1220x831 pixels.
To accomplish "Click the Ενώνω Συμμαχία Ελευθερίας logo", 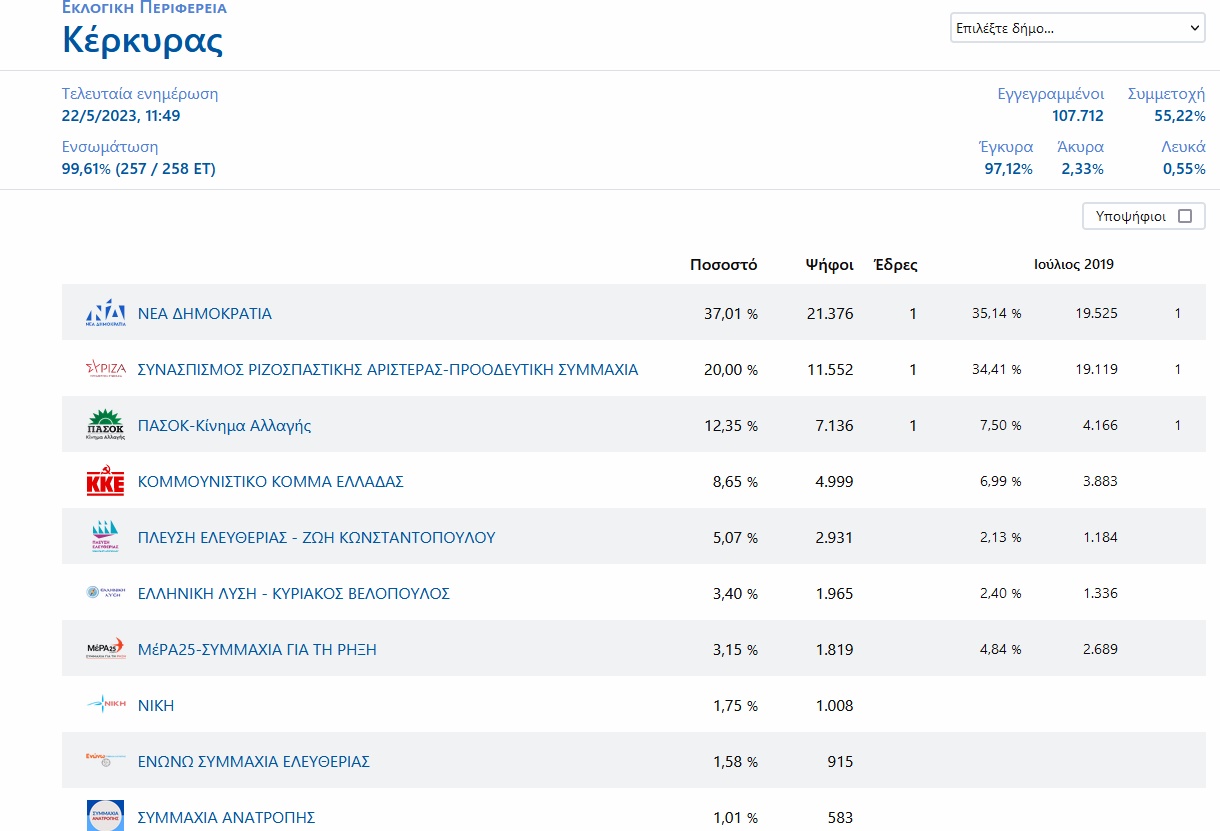I will (105, 761).
